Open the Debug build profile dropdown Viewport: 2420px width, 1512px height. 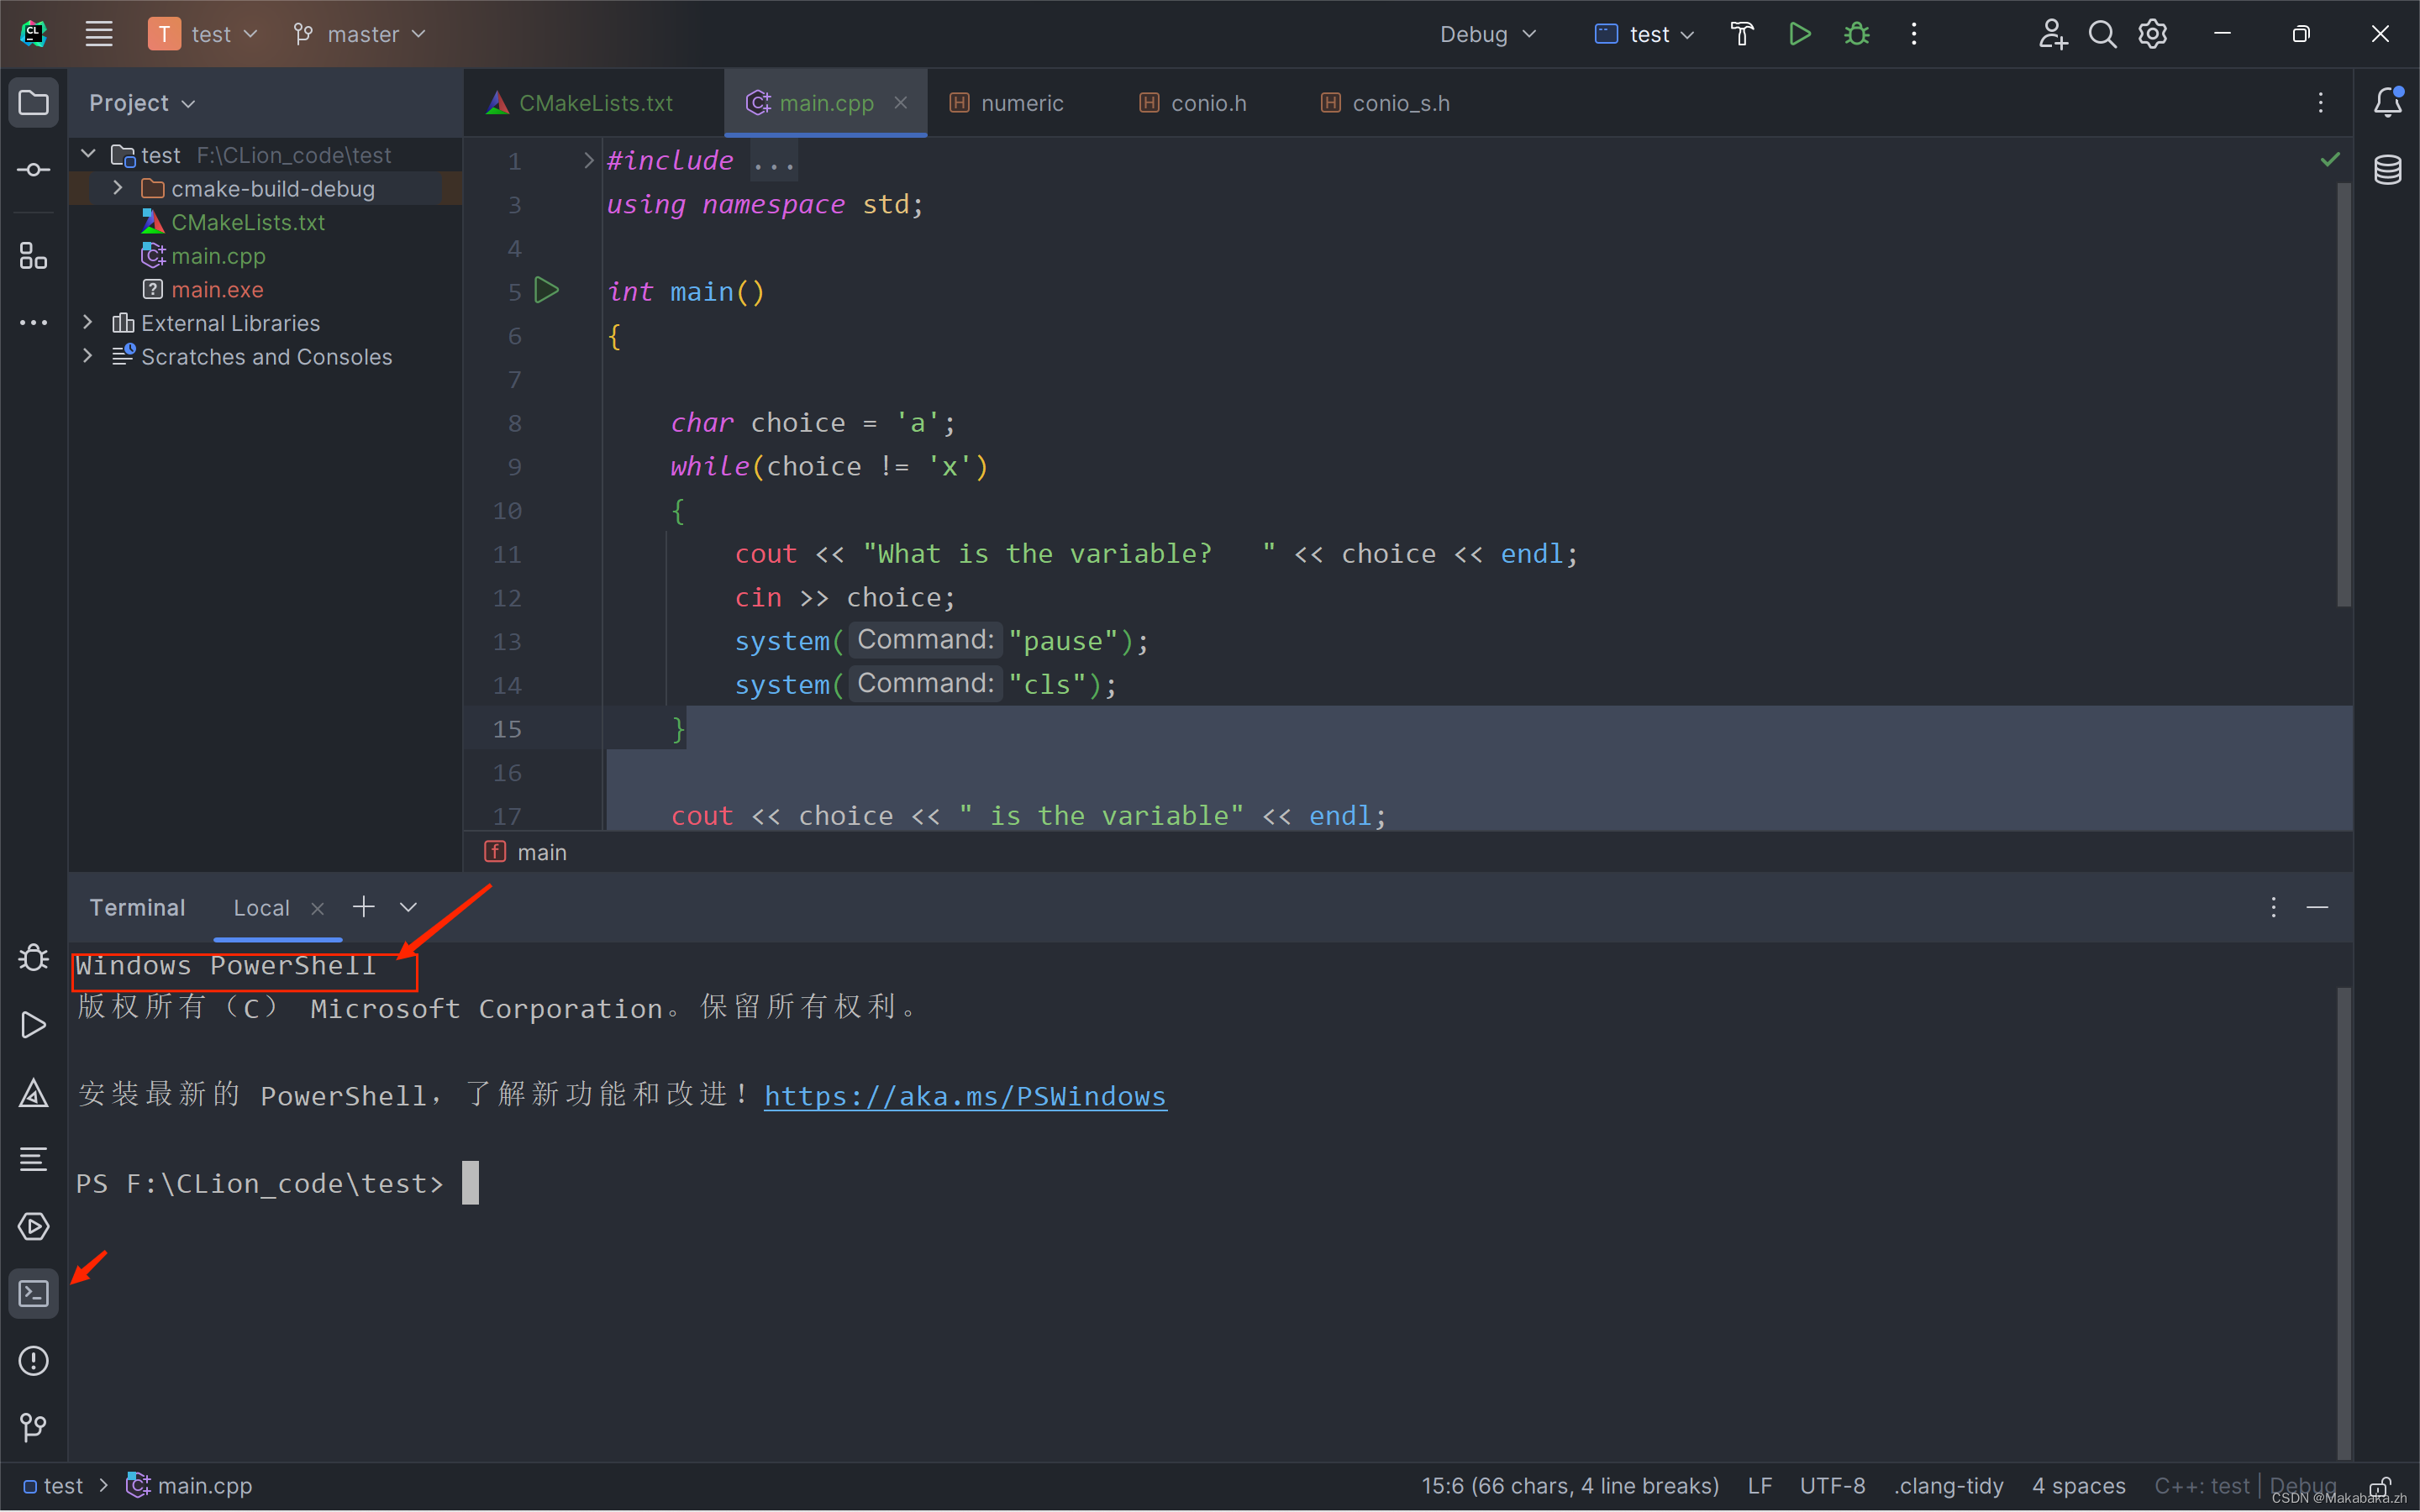click(1487, 34)
